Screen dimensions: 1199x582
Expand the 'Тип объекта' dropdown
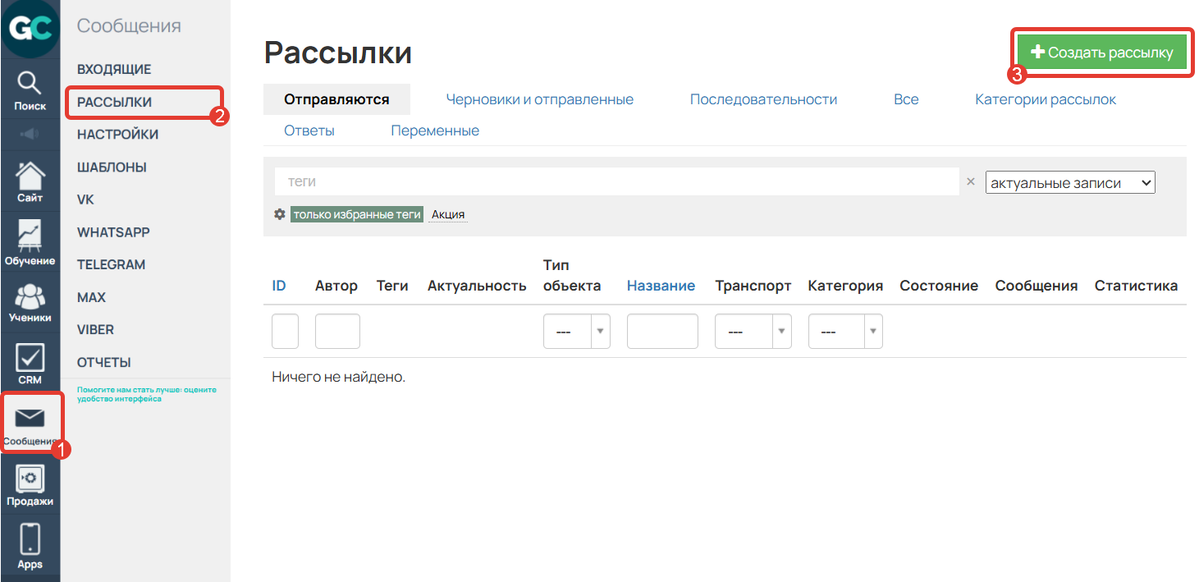(x=576, y=330)
